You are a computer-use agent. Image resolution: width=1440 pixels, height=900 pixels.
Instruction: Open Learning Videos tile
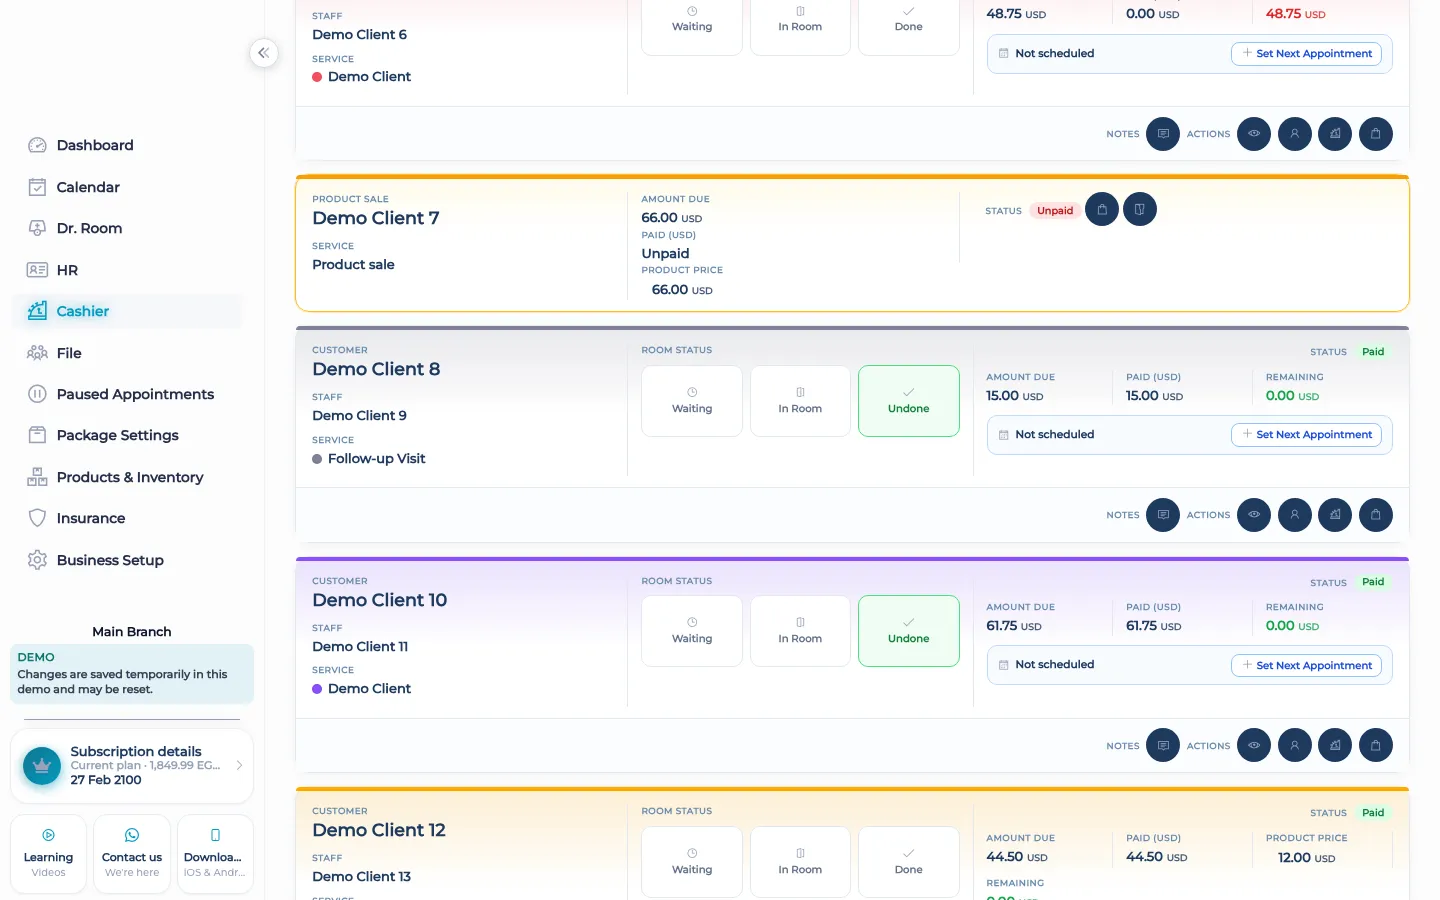coord(48,854)
